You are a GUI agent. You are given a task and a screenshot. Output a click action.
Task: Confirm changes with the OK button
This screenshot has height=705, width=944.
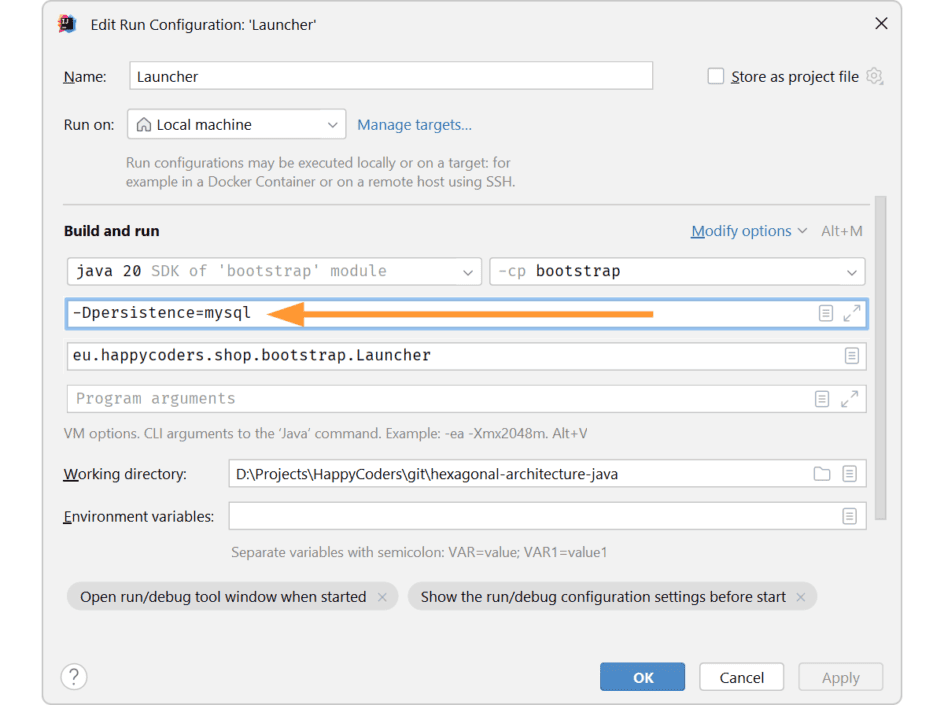coord(642,676)
